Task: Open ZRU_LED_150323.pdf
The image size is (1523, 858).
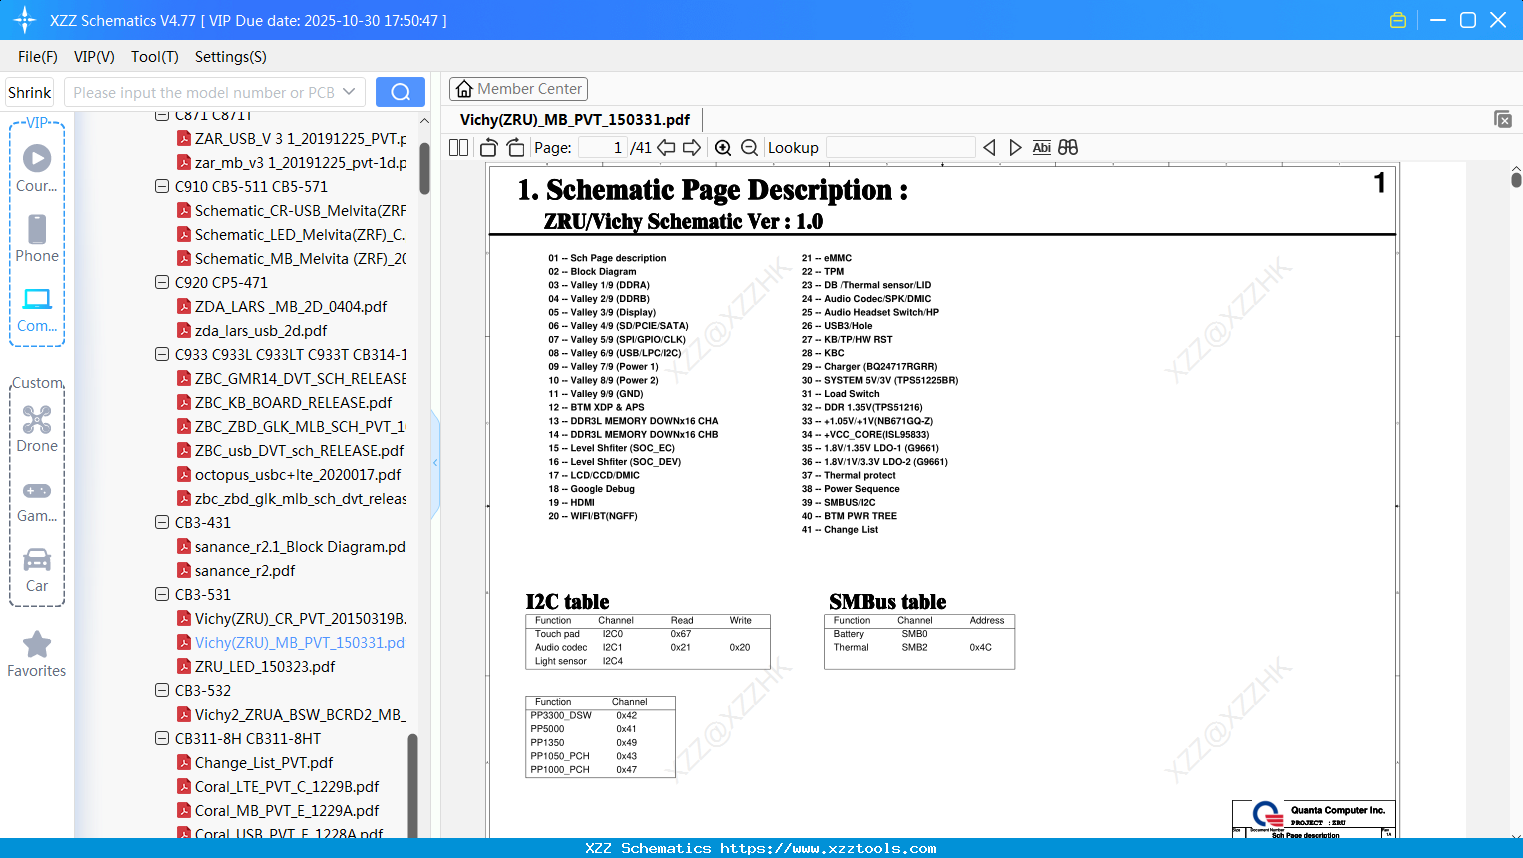Action: click(x=265, y=666)
